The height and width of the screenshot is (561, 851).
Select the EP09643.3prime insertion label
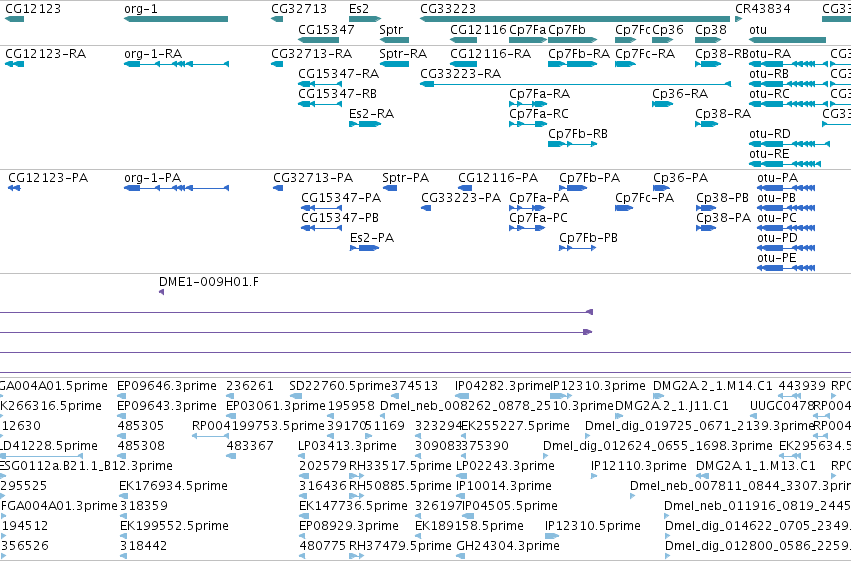[x=167, y=406]
